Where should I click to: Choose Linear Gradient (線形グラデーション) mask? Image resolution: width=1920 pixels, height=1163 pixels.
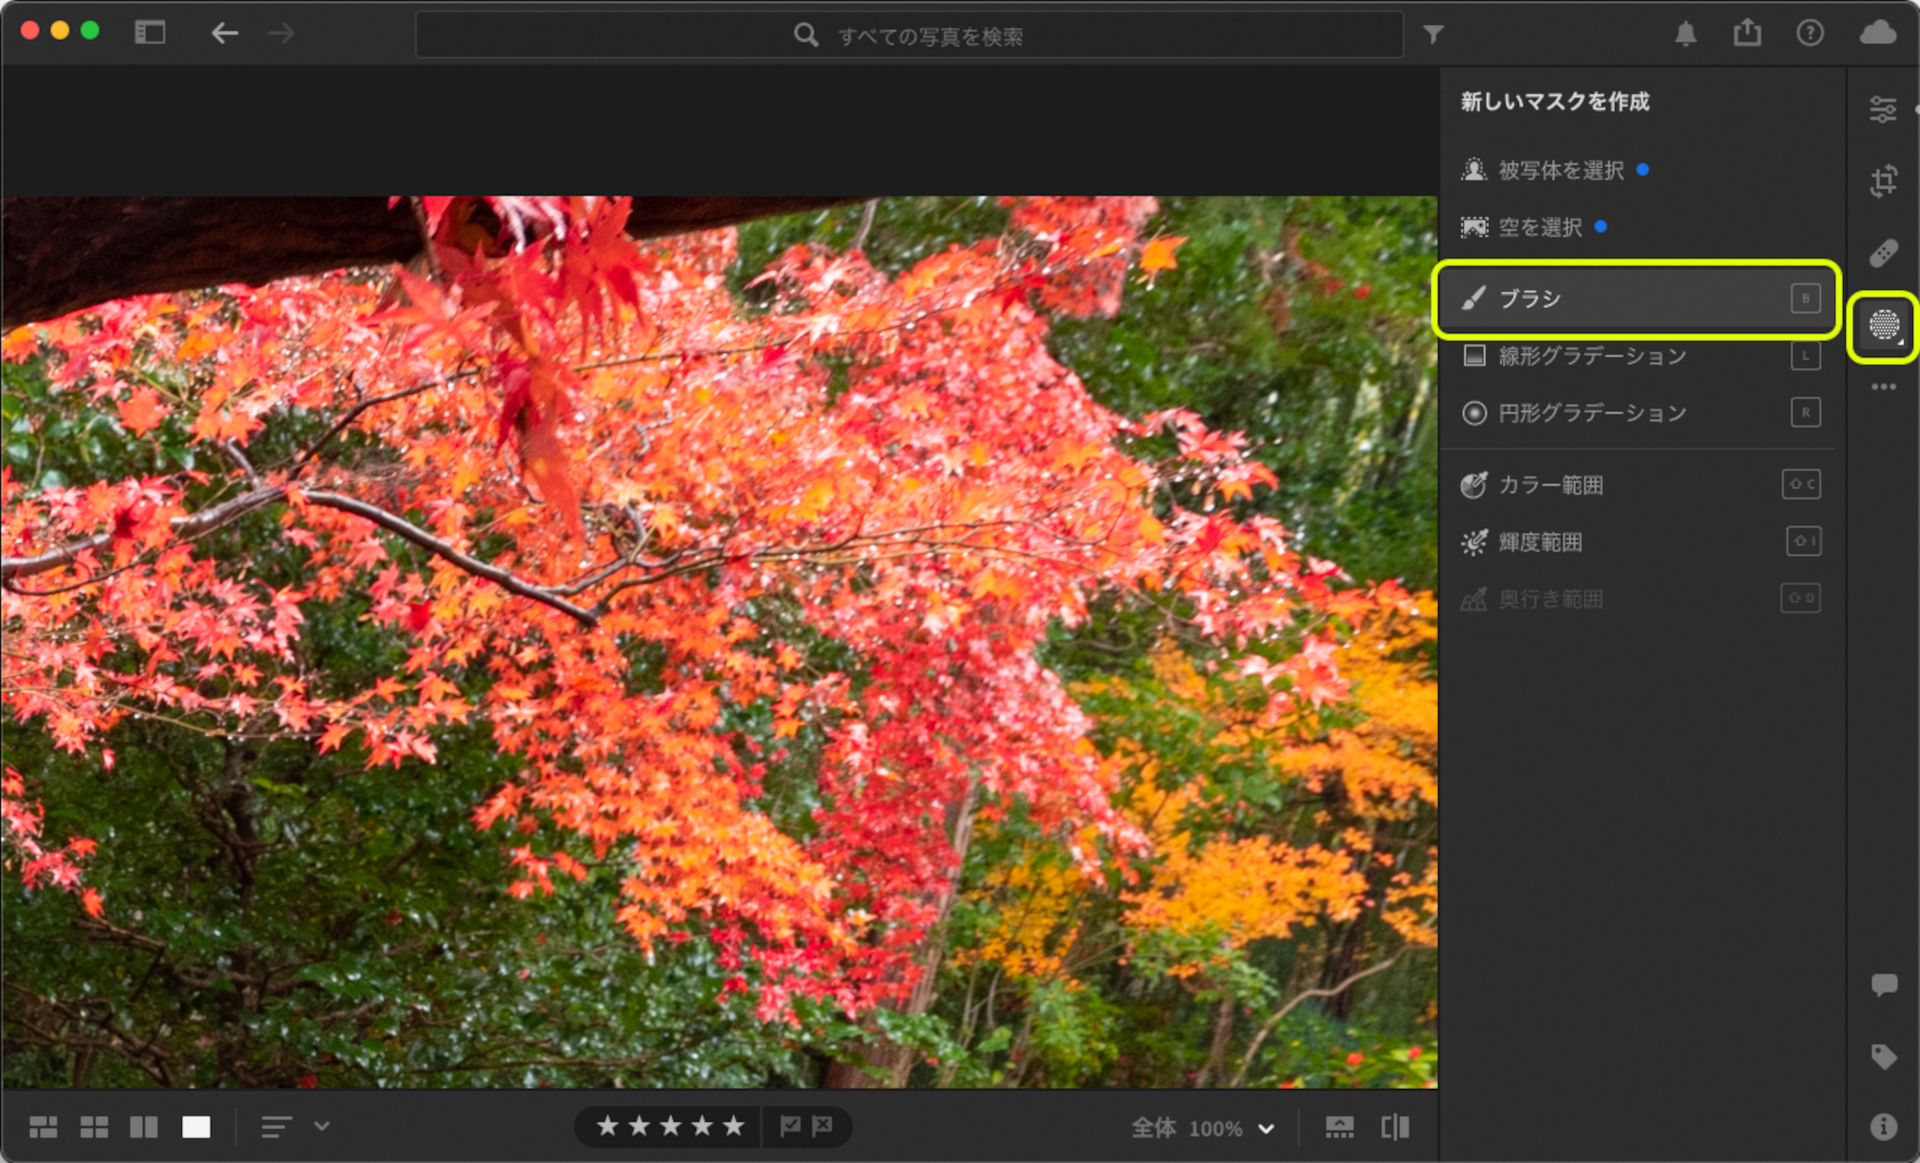[x=1590, y=356]
